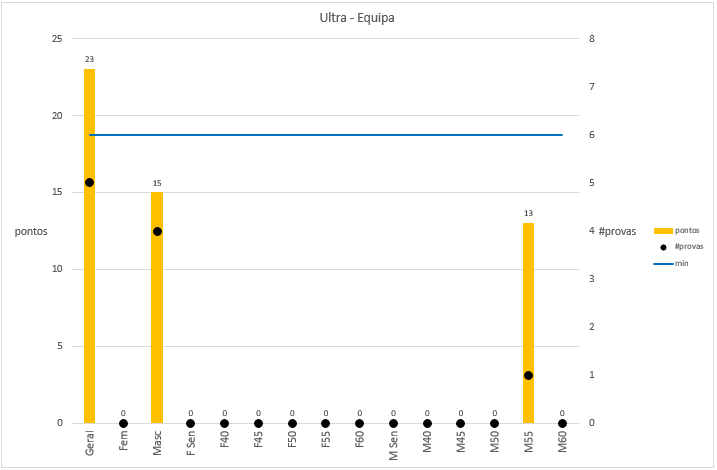Image resolution: width=717 pixels, height=470 pixels.
Task: Select the black dot on Geral bar
Action: click(x=90, y=182)
